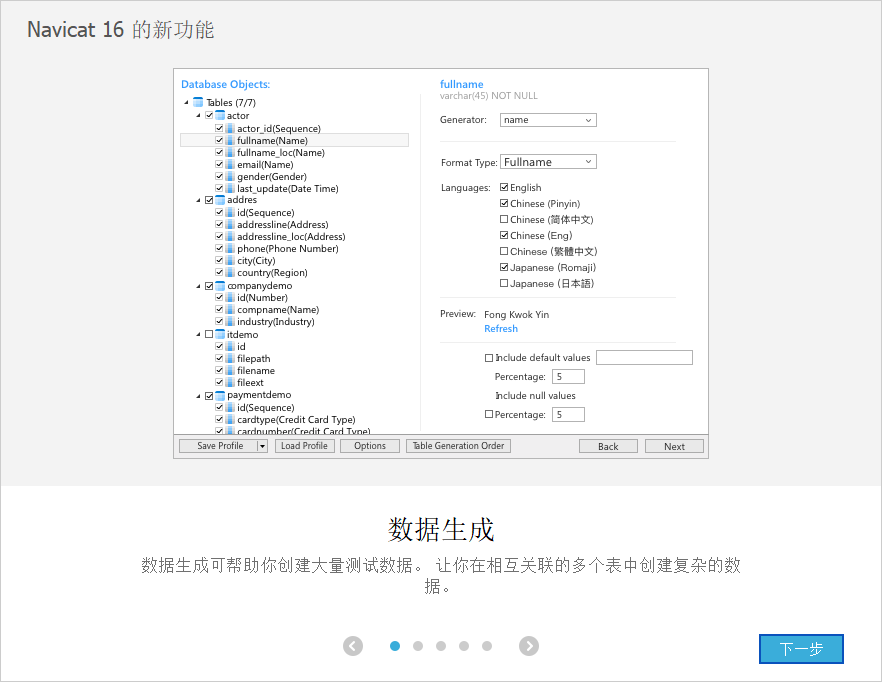Open the Generator dropdown
Image resolution: width=882 pixels, height=682 pixels.
pos(548,120)
